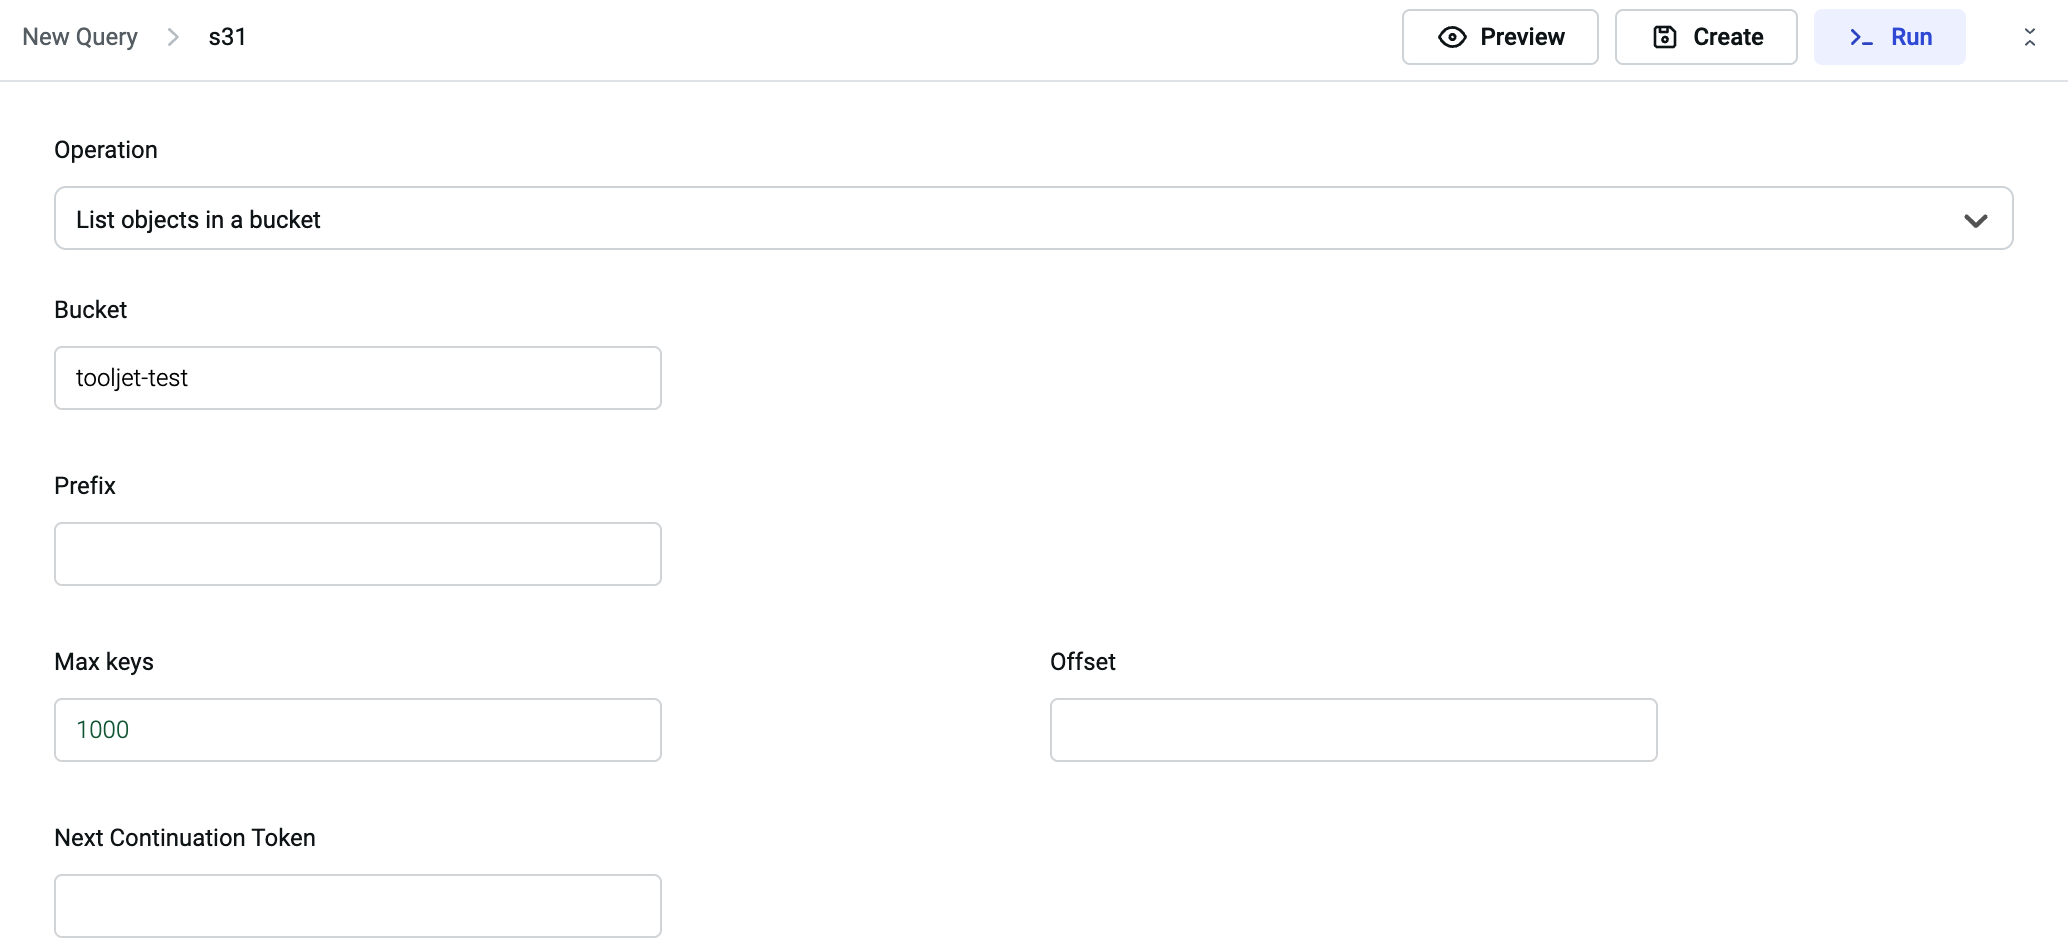Screen dimensions: 2068x948
Task: Click the terminal prompt icon on Run
Action: [1860, 37]
